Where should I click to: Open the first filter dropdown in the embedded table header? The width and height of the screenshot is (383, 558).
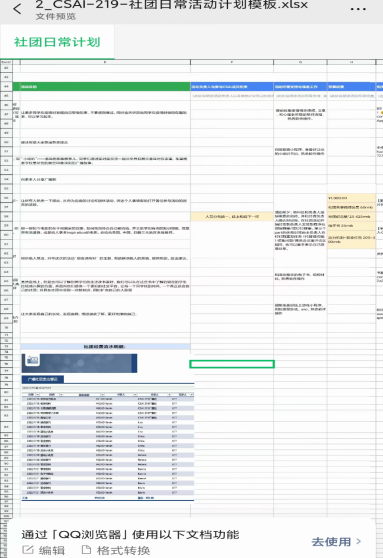pos(38,395)
